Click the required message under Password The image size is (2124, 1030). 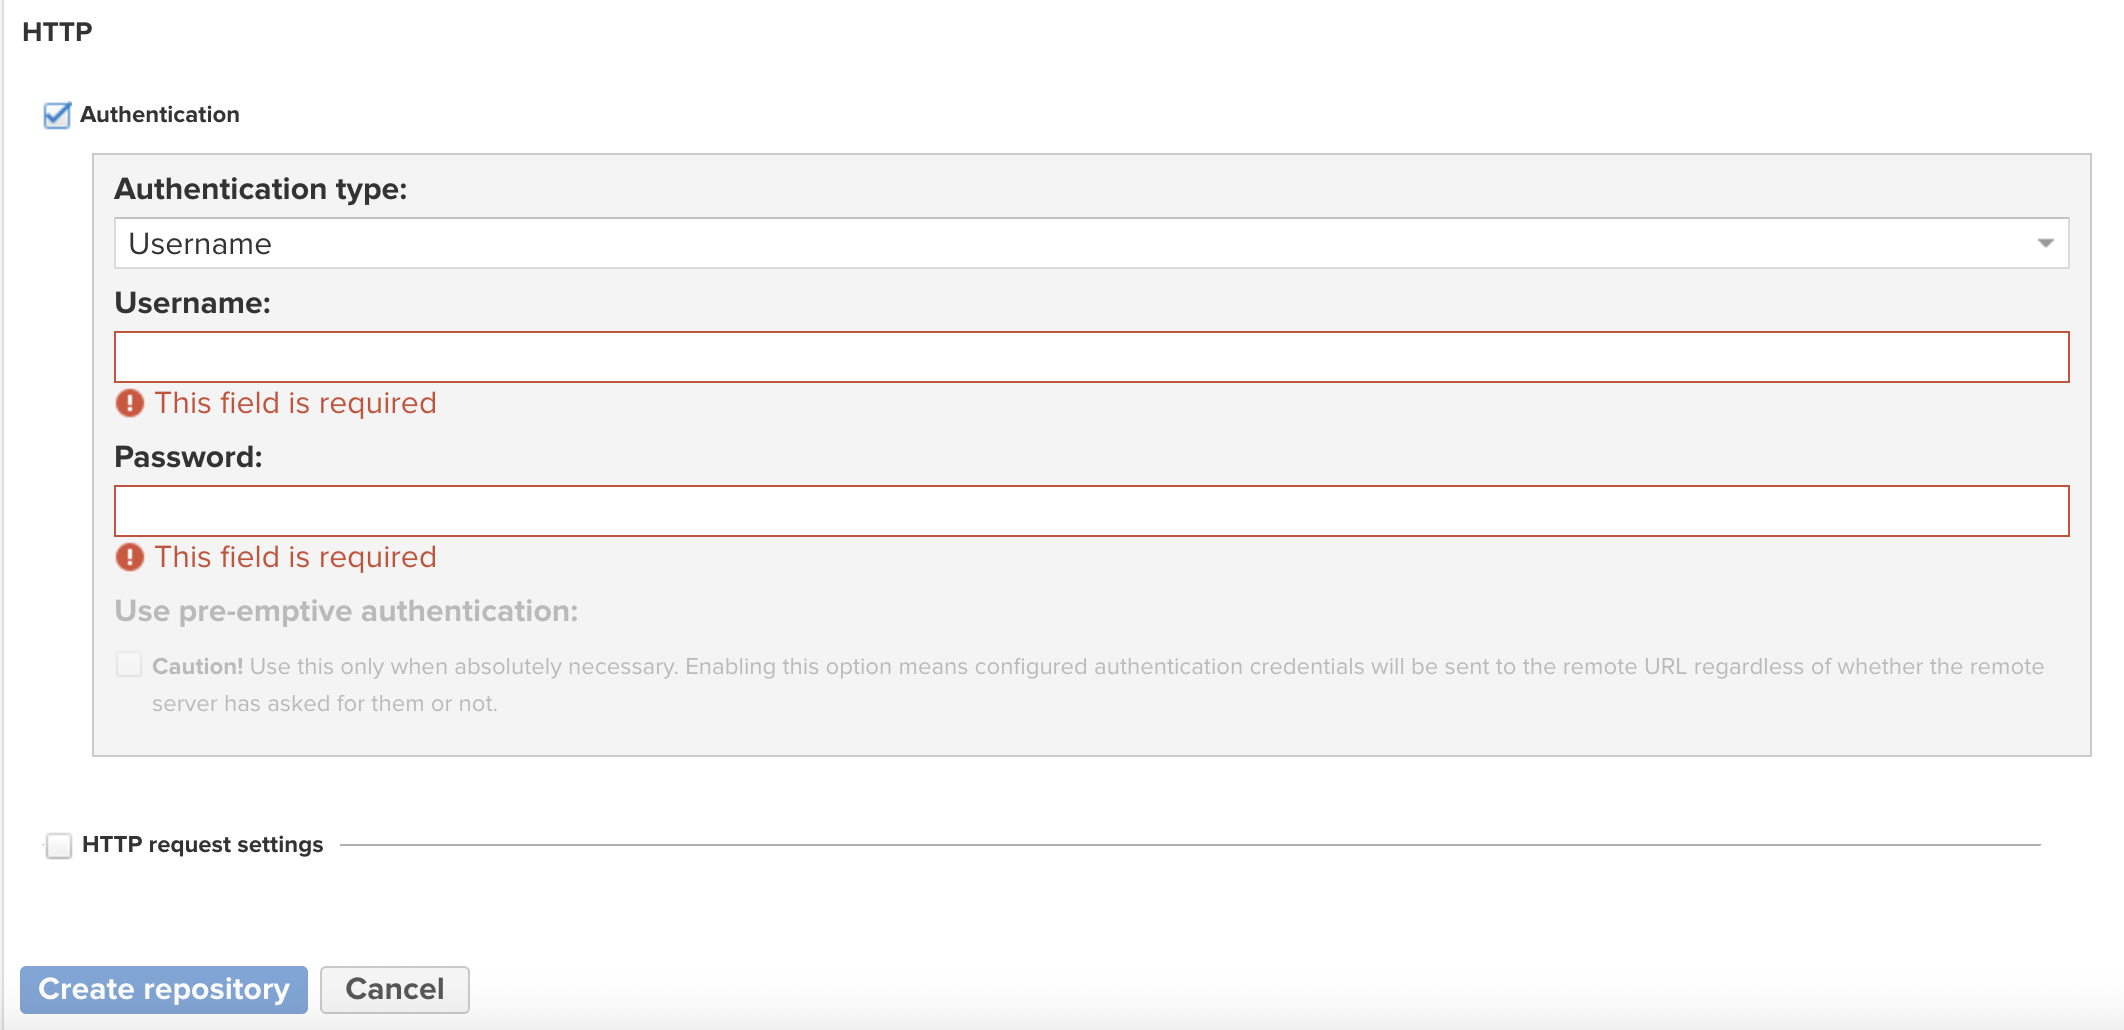coord(296,557)
